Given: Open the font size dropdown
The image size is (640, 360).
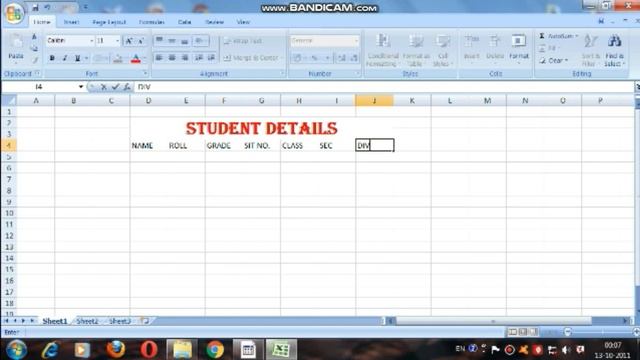Looking at the screenshot, I should point(118,41).
